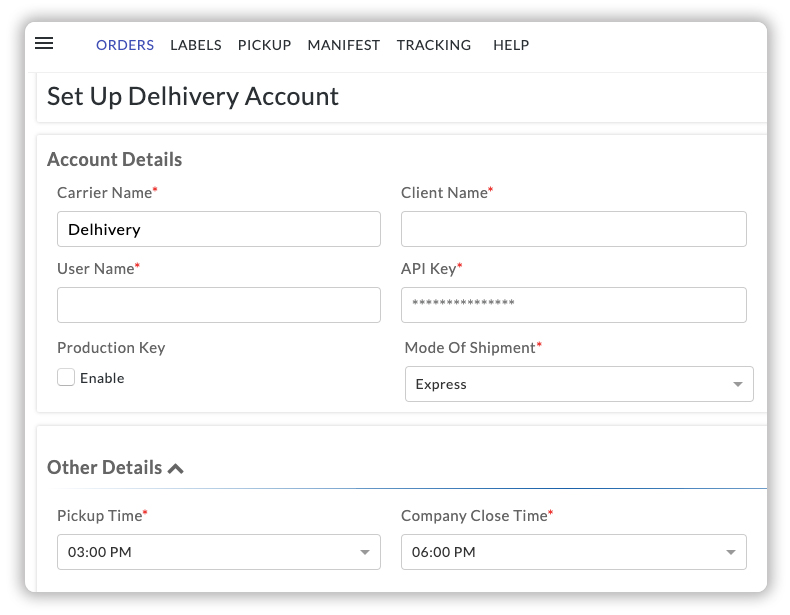
Task: Click the User Name label
Action: click(x=98, y=269)
